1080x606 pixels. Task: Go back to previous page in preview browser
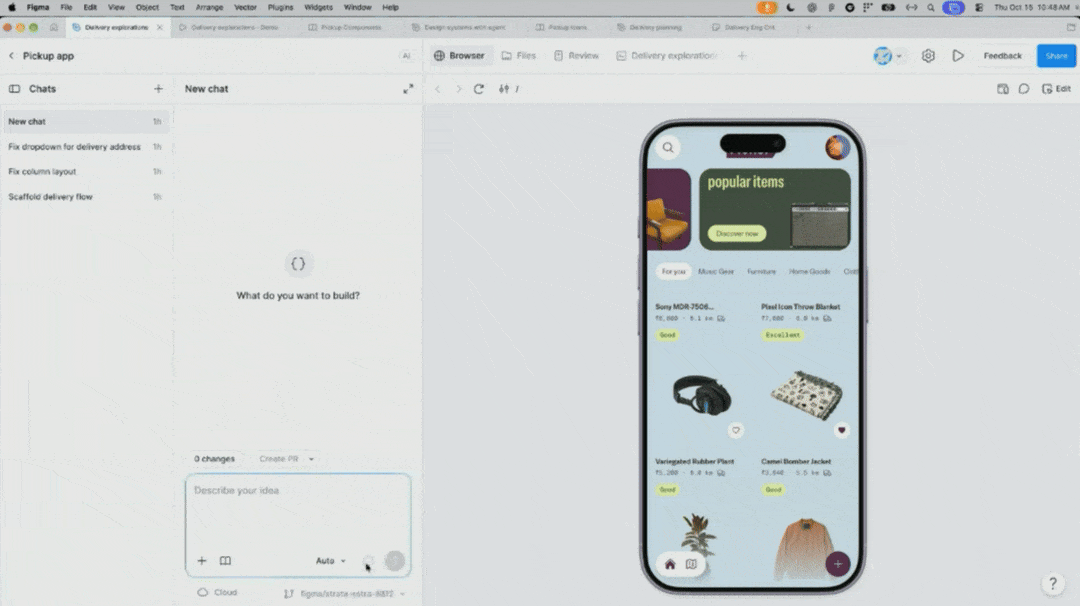(438, 89)
